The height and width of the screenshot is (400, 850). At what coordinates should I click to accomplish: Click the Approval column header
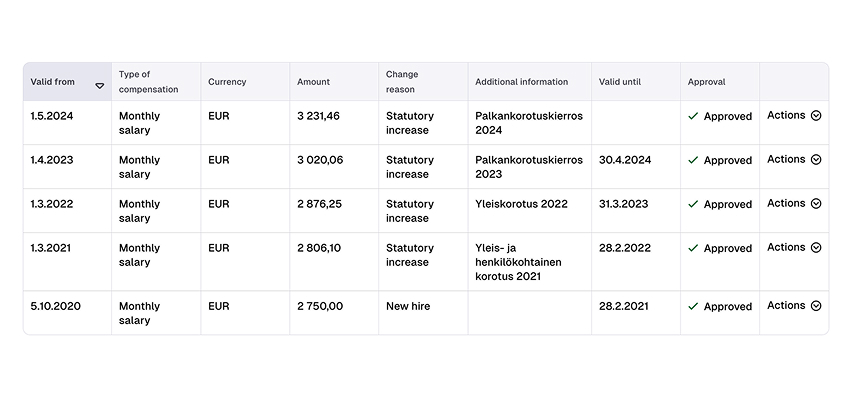tap(706, 82)
